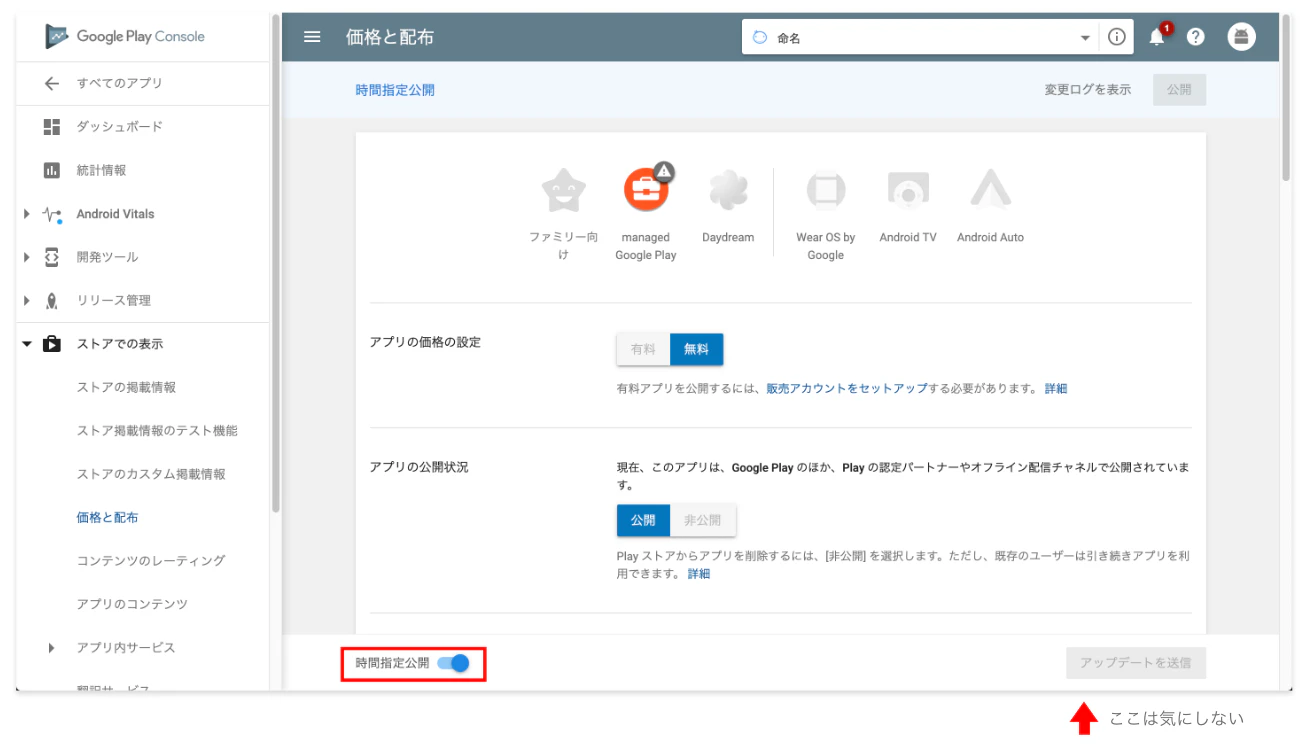Expand the リリース管理 section
This screenshot has height=750, width=1306.
tap(28, 300)
